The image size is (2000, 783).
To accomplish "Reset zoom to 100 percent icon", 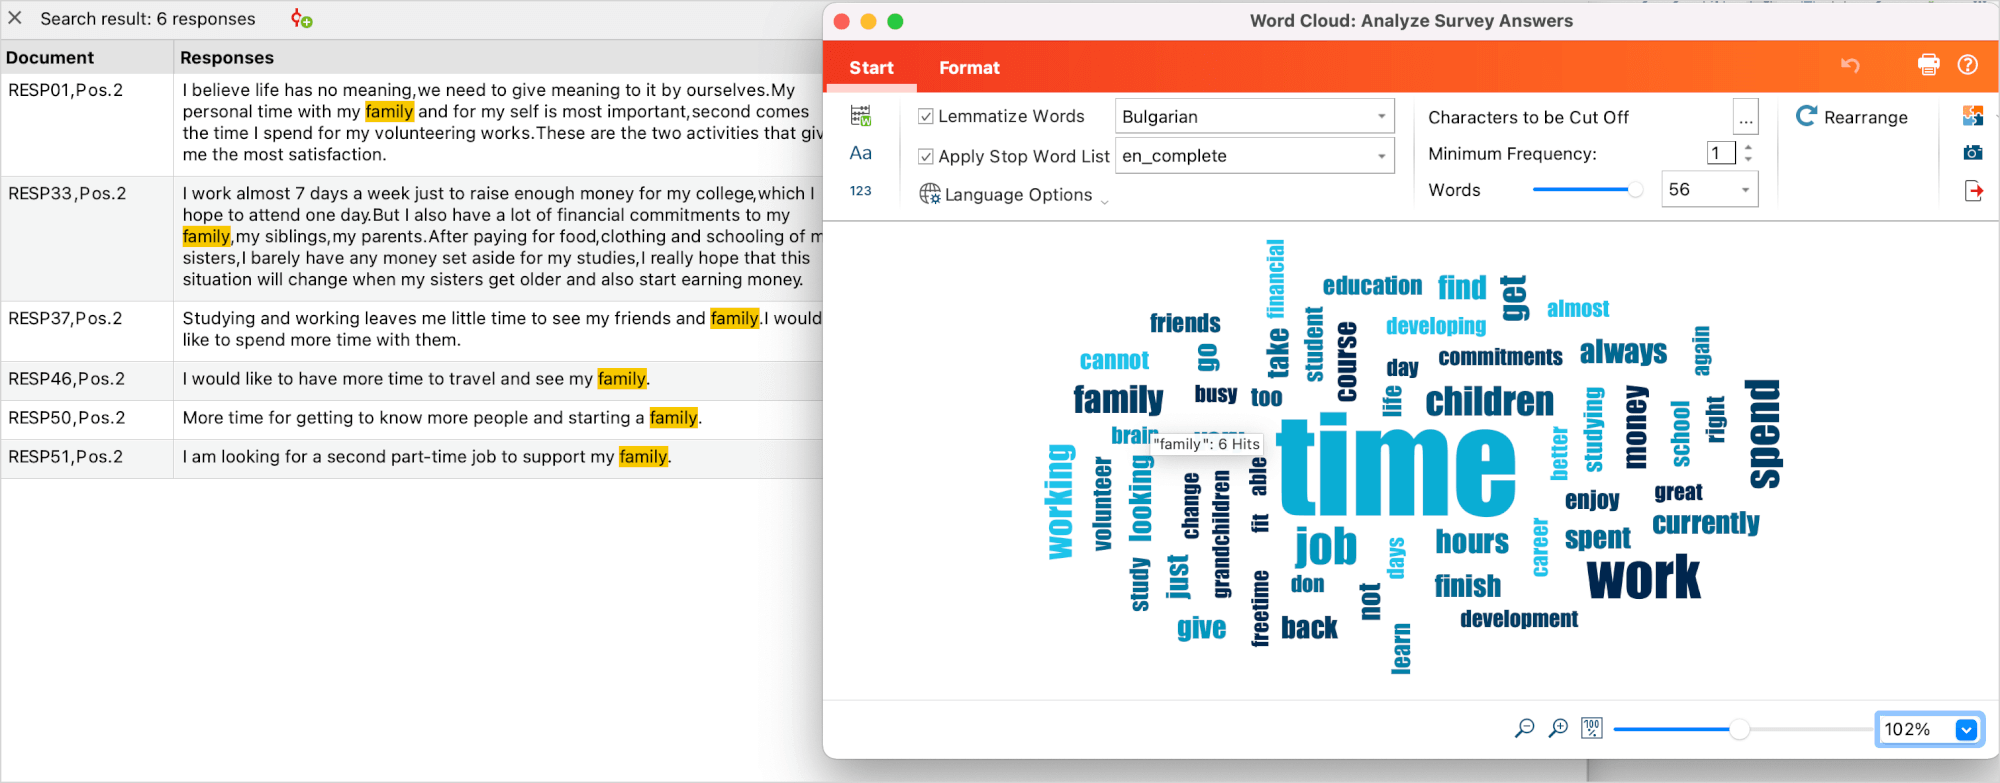I will [x=1592, y=729].
